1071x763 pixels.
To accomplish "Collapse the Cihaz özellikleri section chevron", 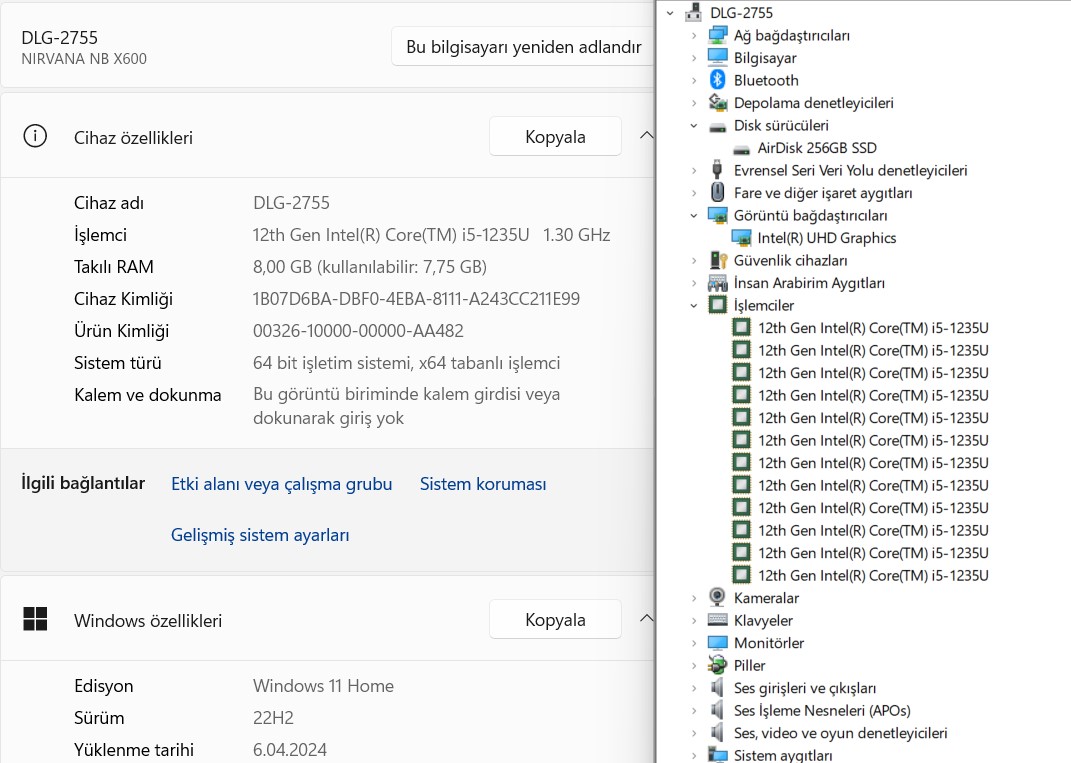I will pyautogui.click(x=646, y=135).
